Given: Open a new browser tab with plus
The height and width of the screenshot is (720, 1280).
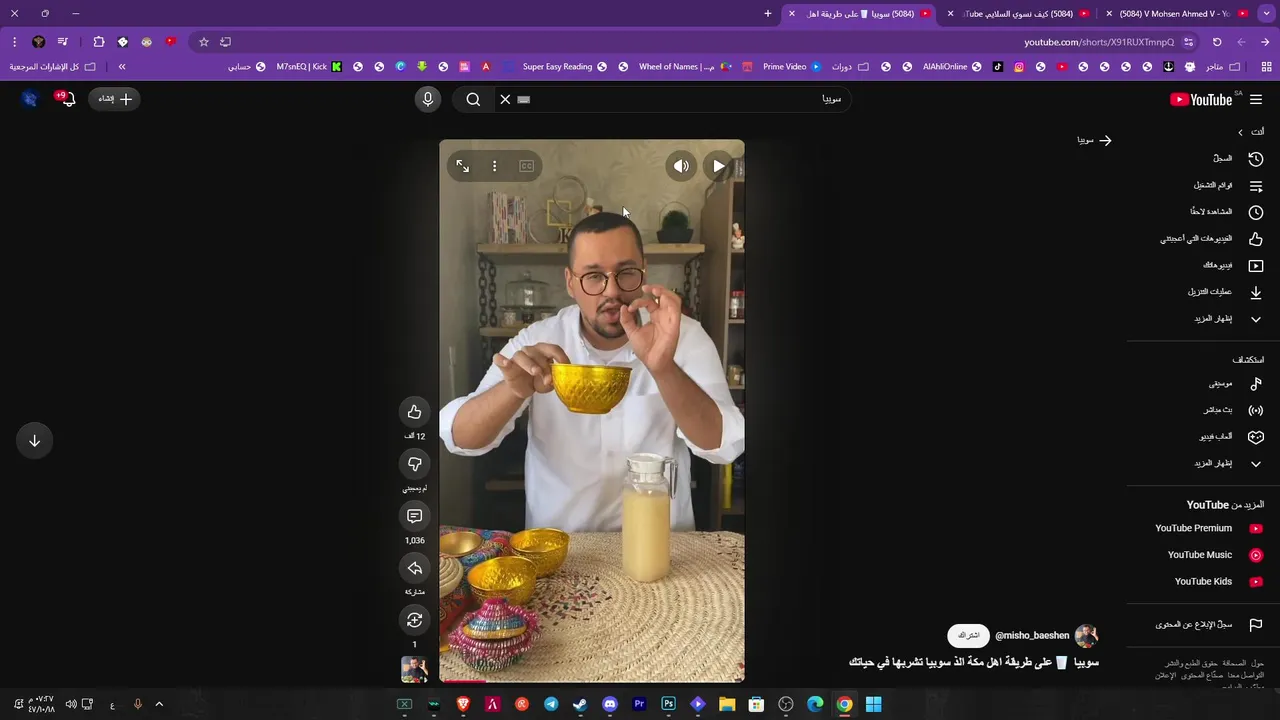Looking at the screenshot, I should [768, 14].
